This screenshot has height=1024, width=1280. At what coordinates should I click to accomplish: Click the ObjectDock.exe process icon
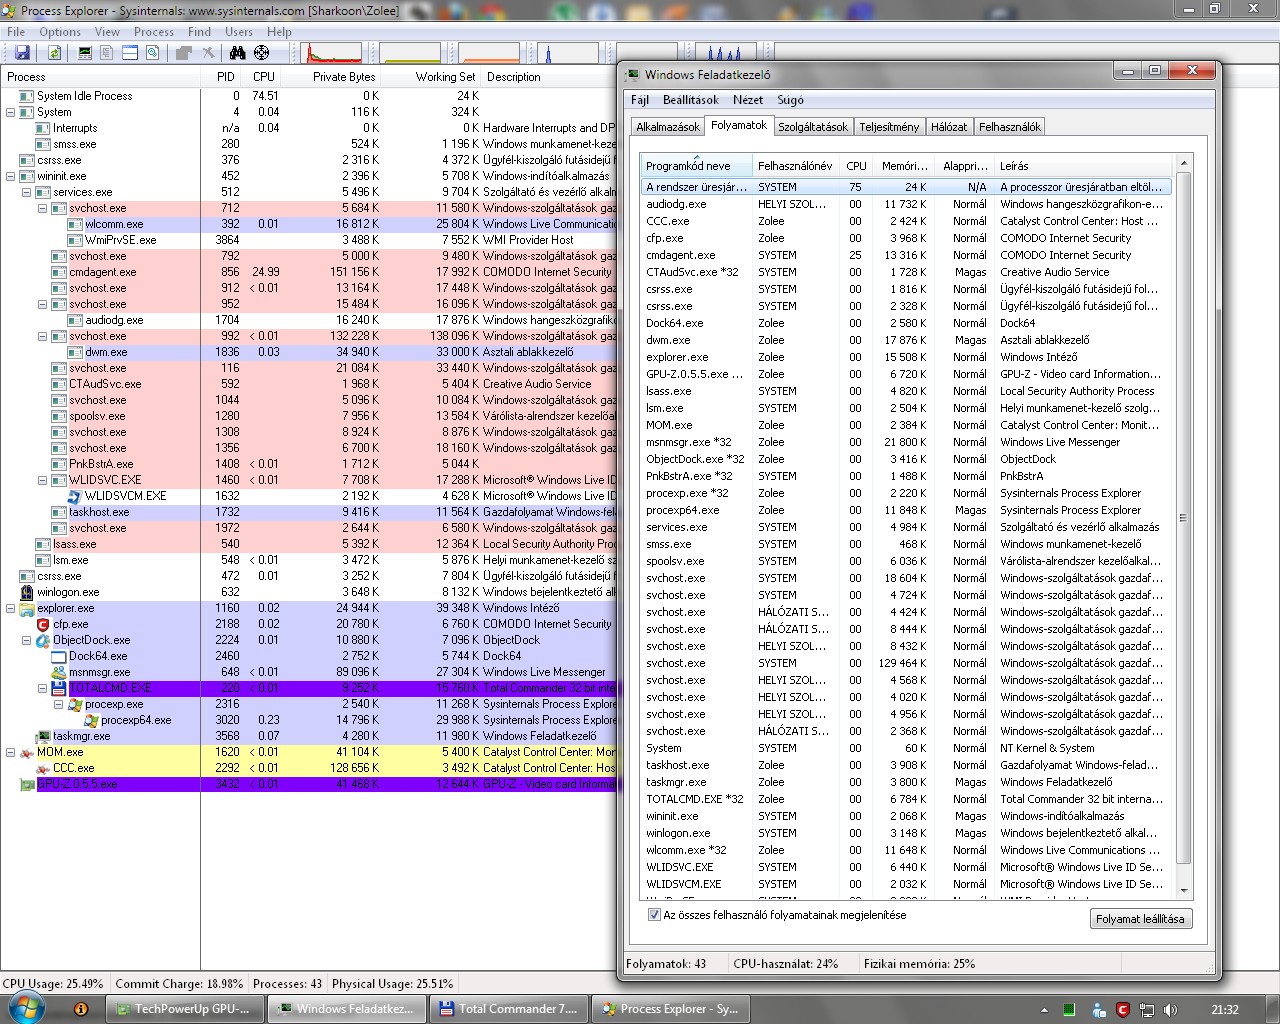[43, 640]
